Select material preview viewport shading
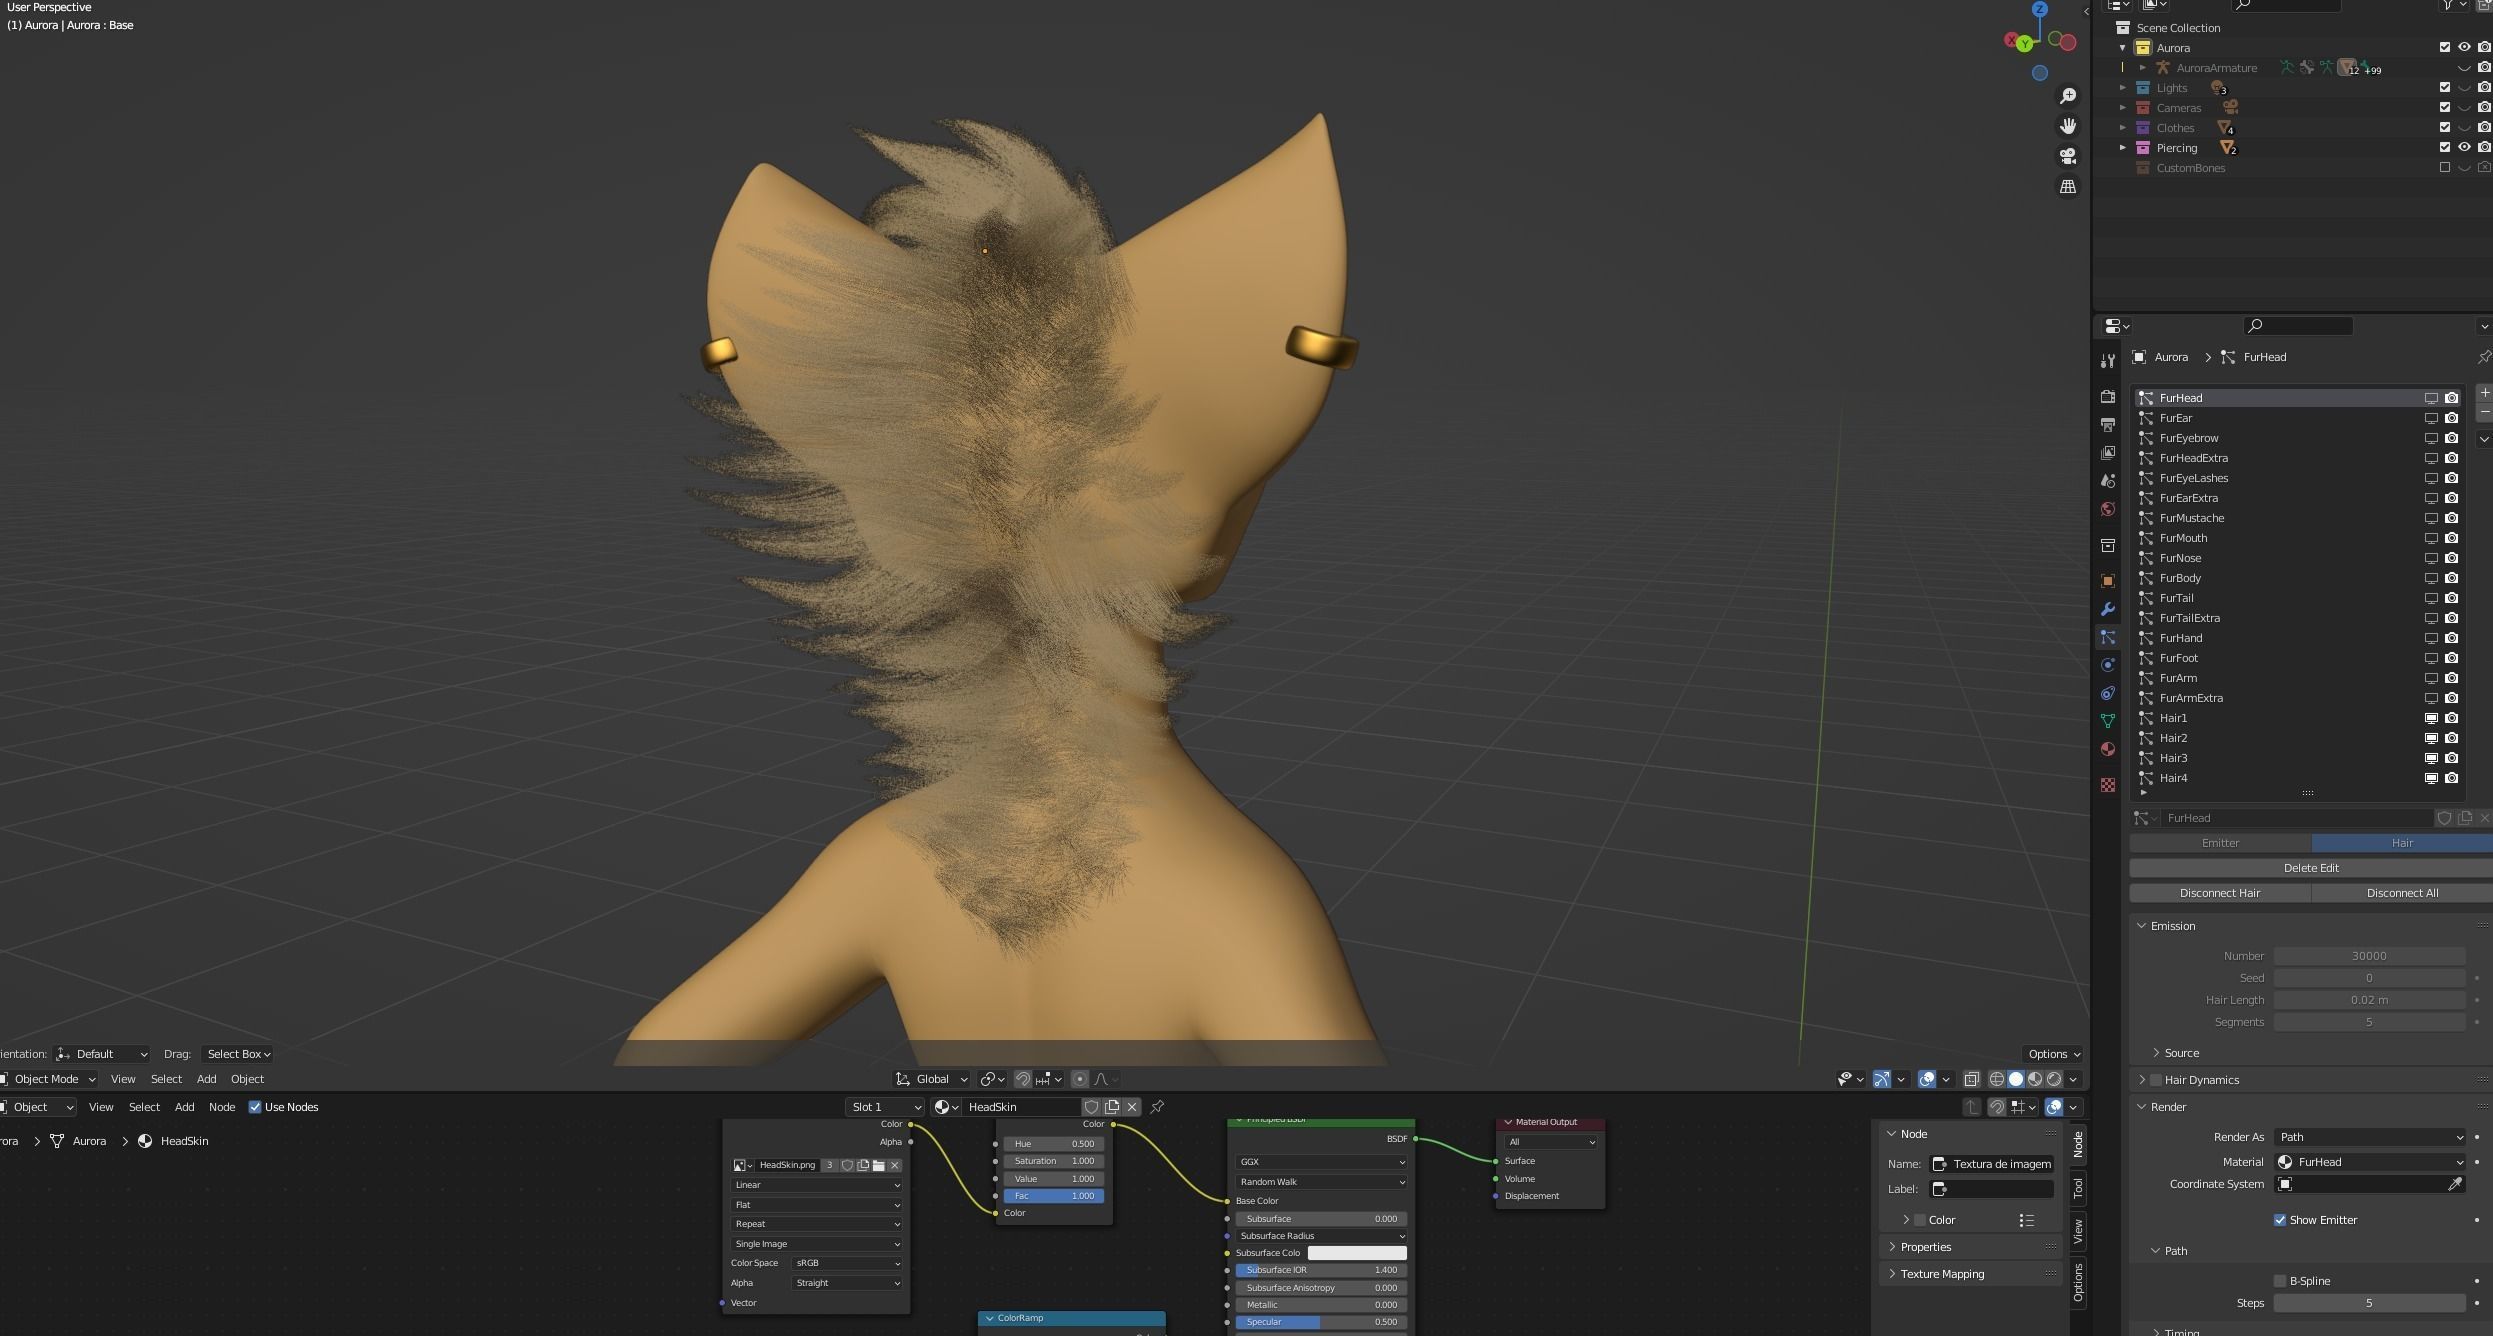The width and height of the screenshot is (2493, 1336). pos(2034,1079)
